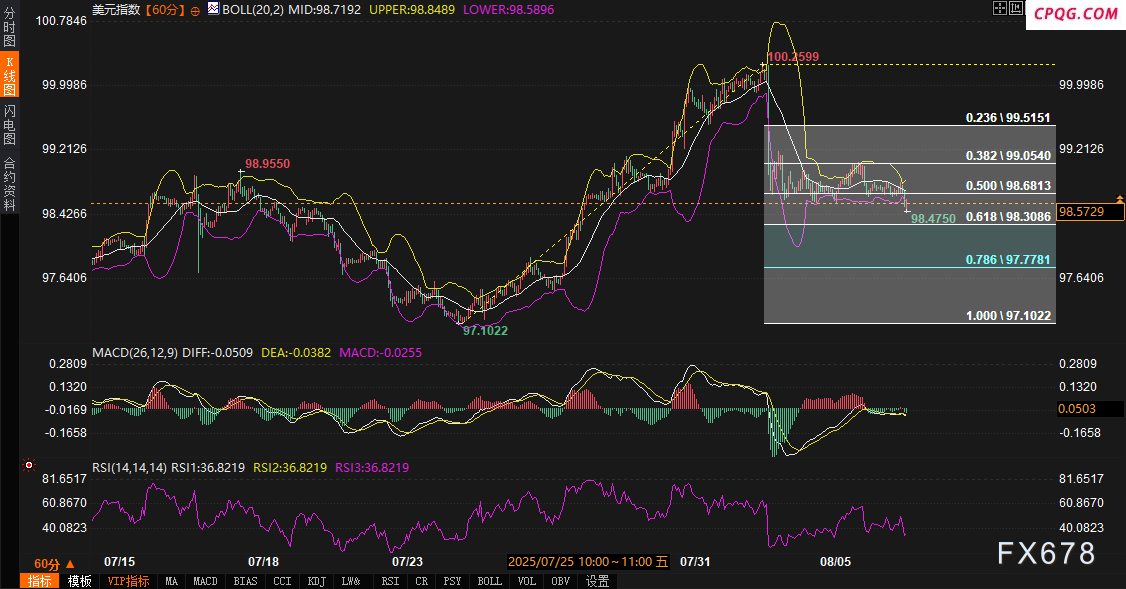Image resolution: width=1126 pixels, height=589 pixels.
Task: Open the 合约资料 sidebar tab
Action: click(10, 183)
